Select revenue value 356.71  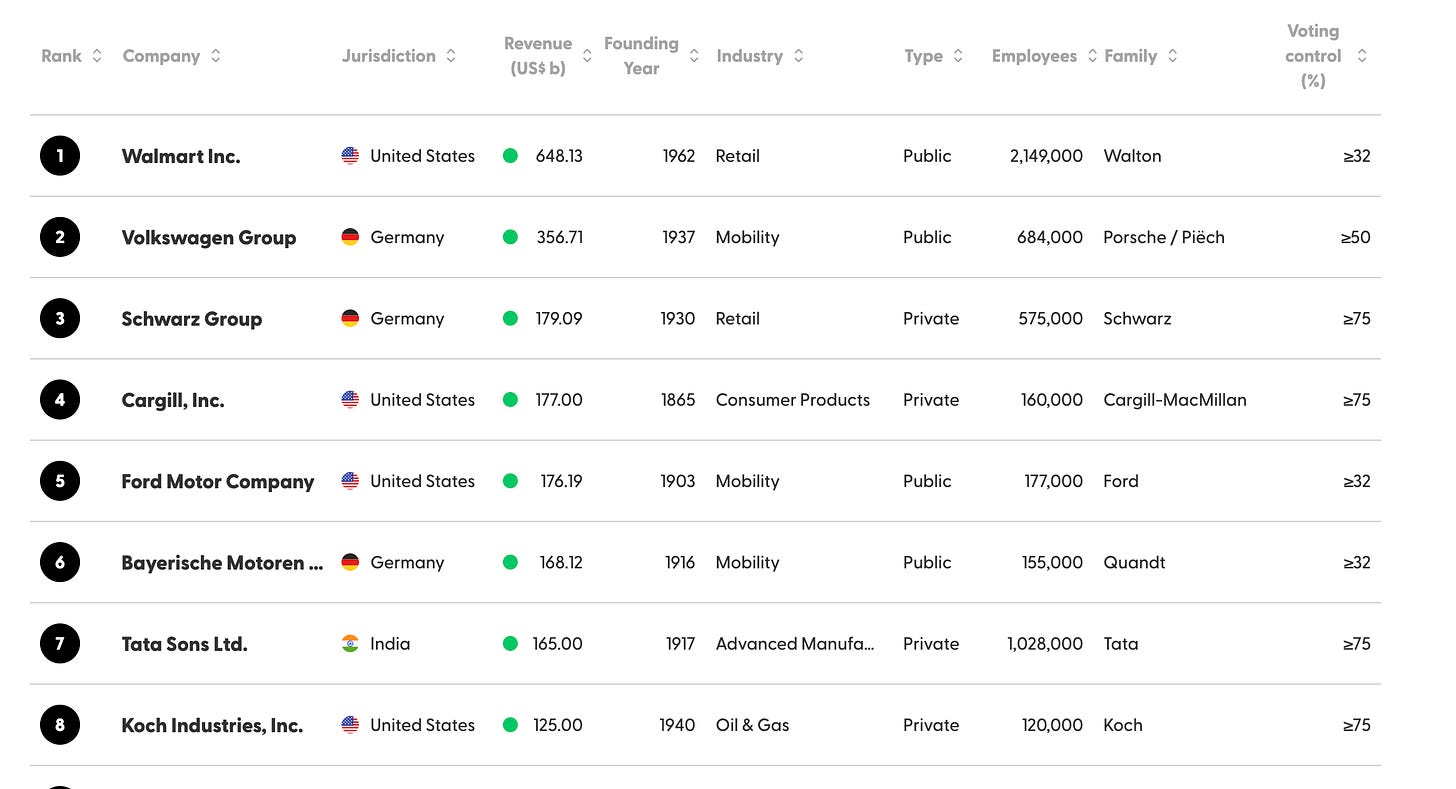pyautogui.click(x=560, y=237)
